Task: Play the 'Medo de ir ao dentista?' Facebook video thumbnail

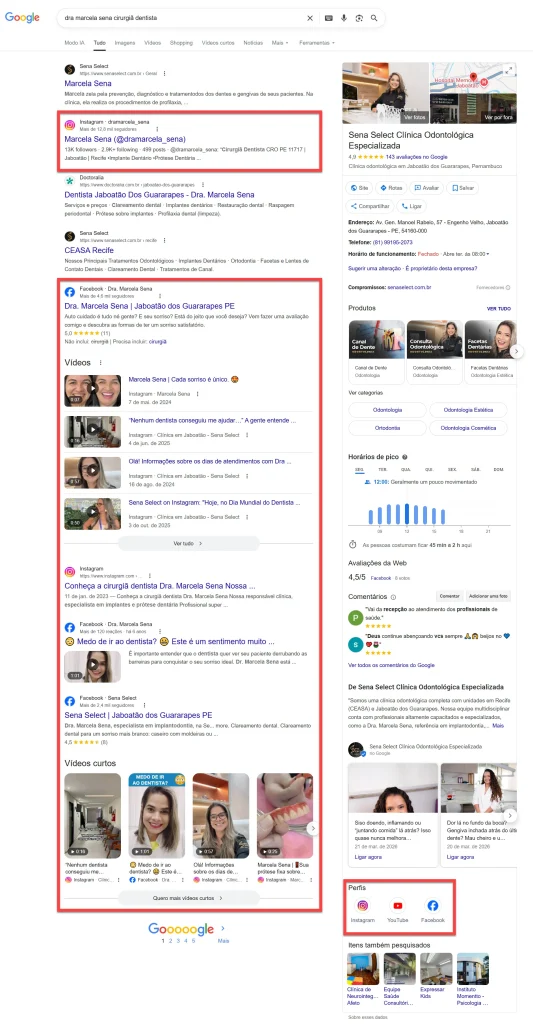Action: coord(92,667)
